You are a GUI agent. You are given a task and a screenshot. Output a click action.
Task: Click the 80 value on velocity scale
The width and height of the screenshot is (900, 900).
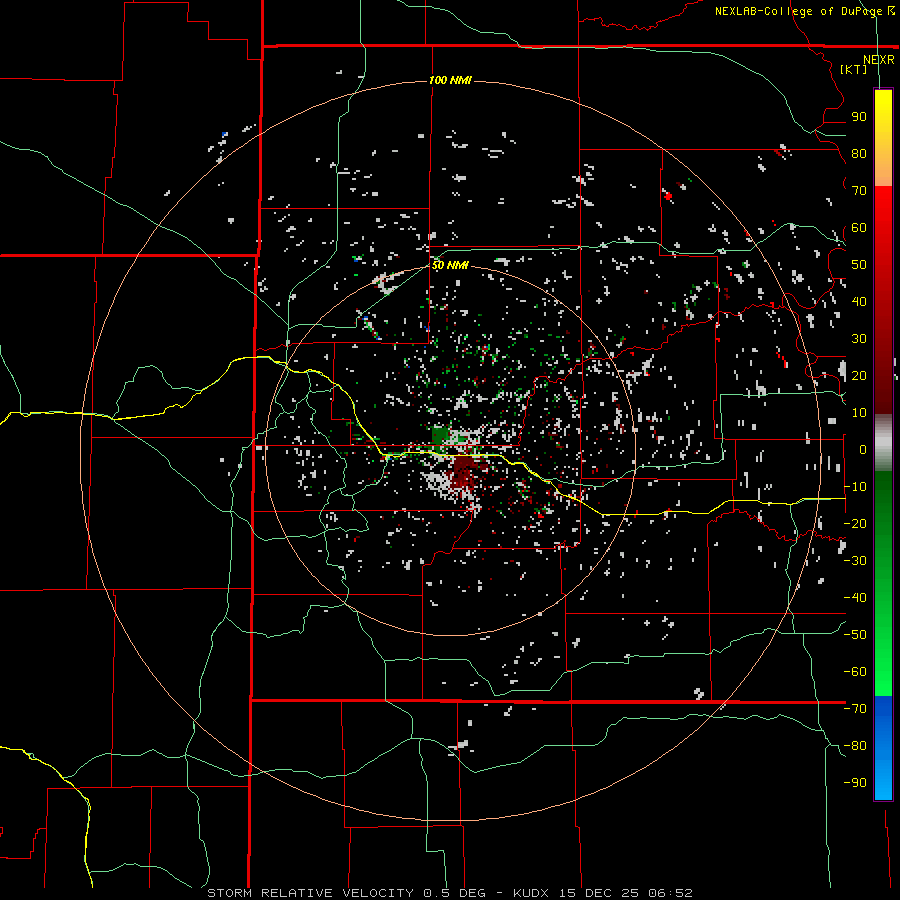(859, 154)
